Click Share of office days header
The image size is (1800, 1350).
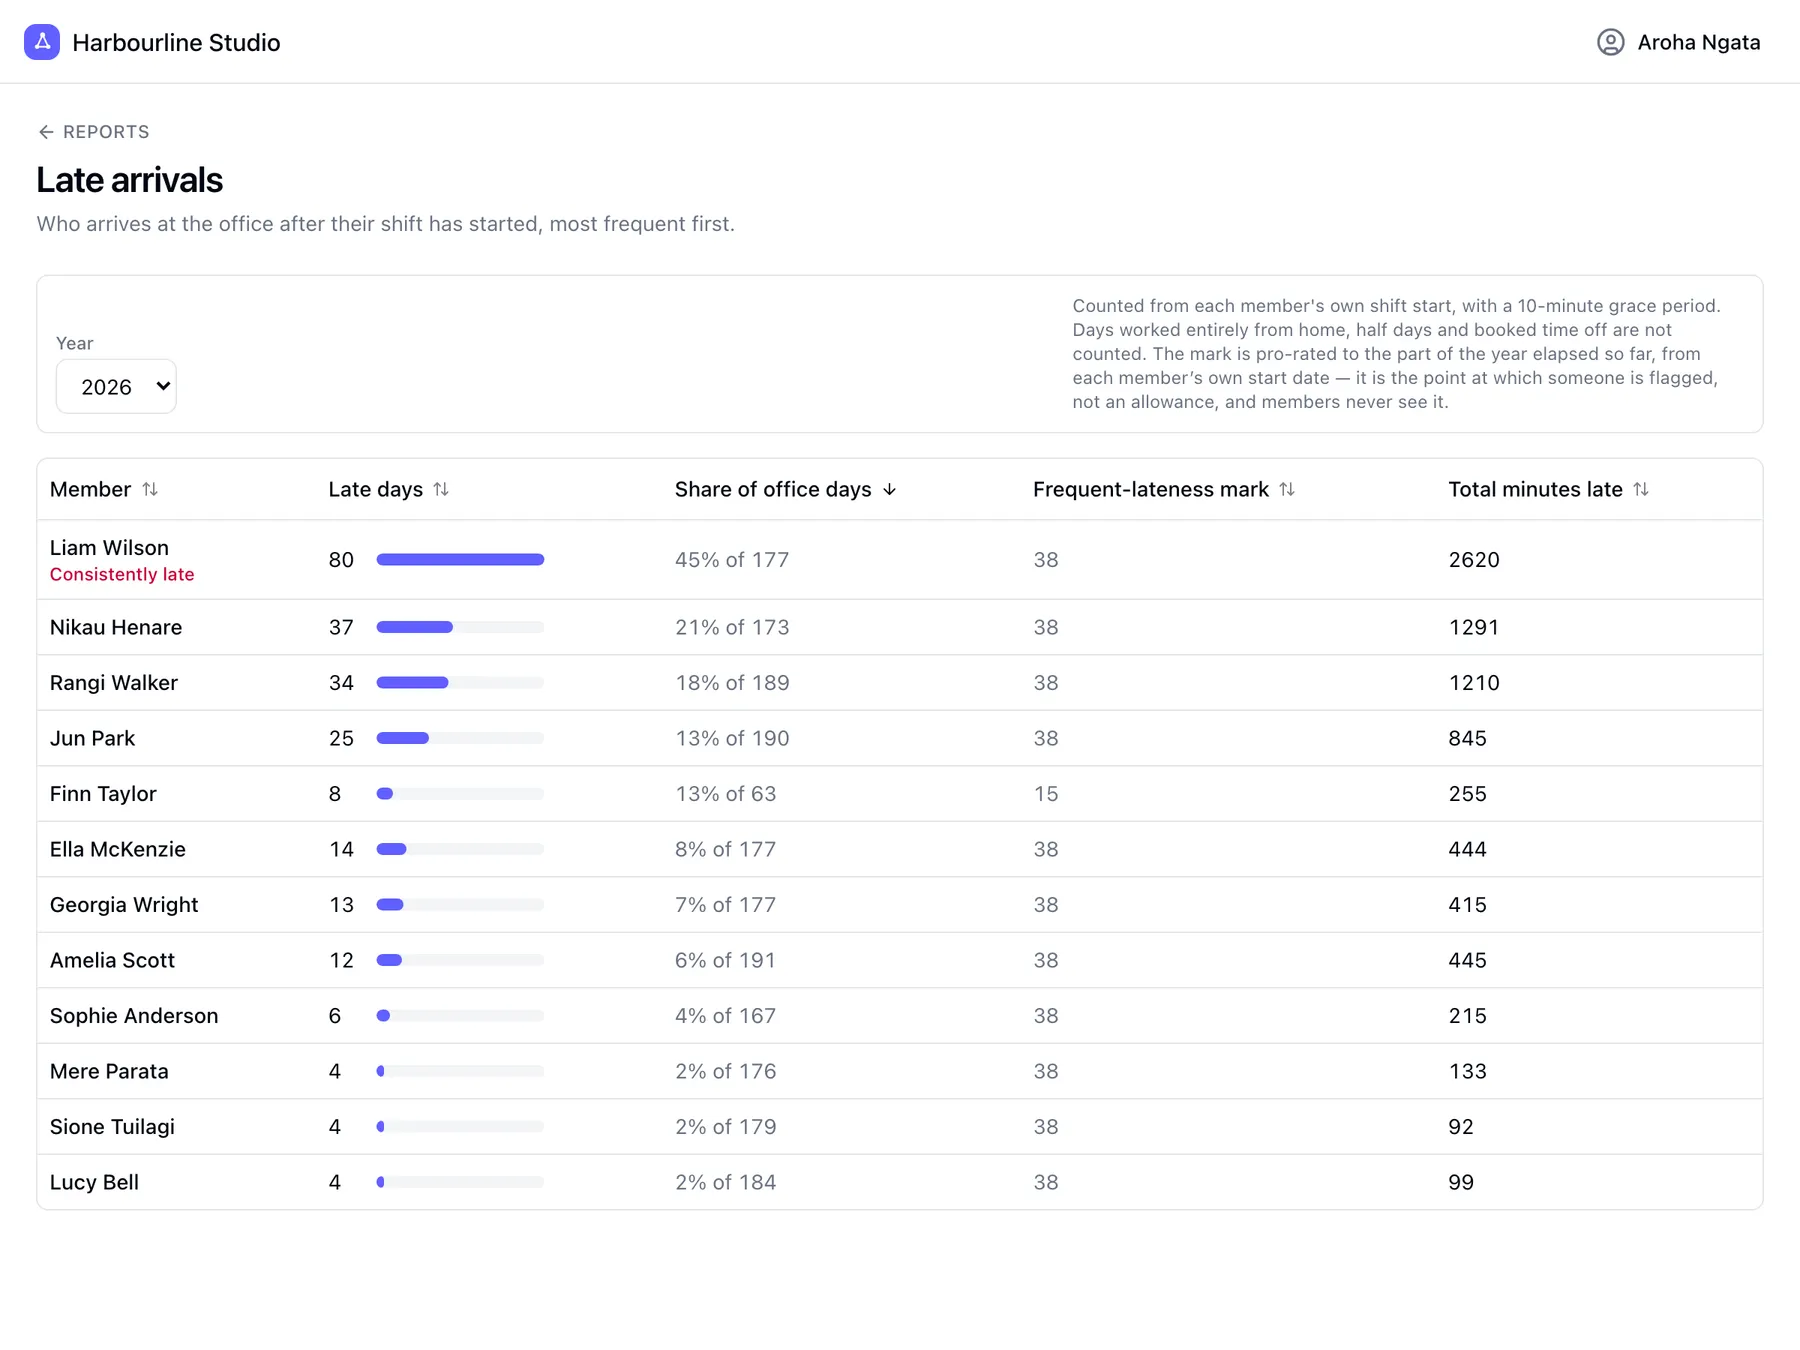[x=773, y=489]
